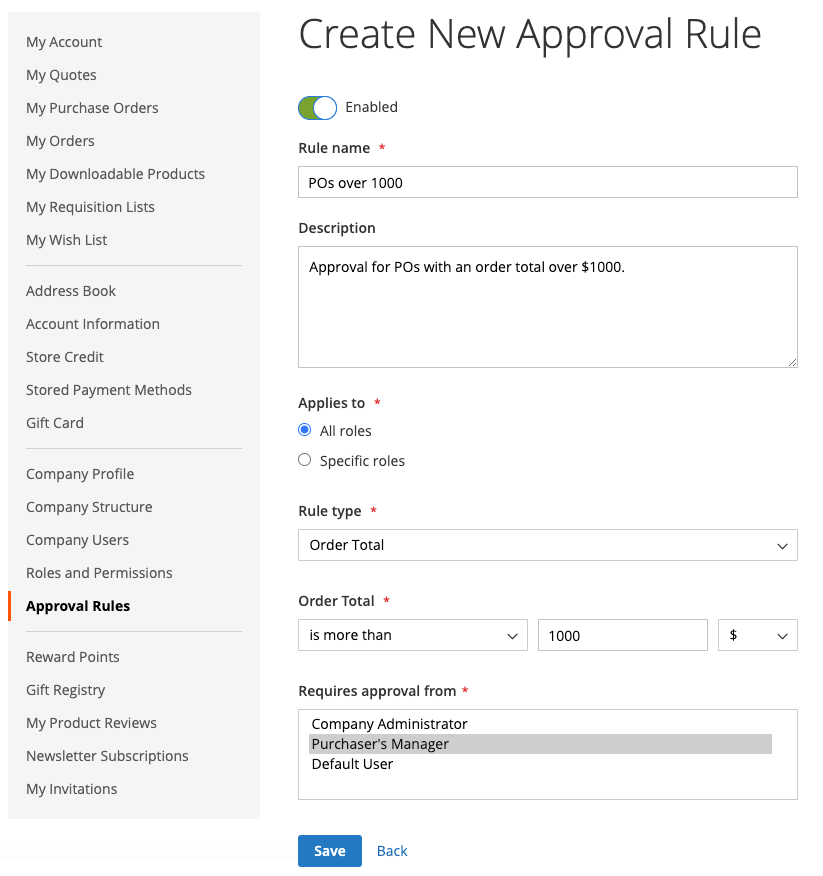Open the Rule type dropdown
The width and height of the screenshot is (823, 876).
tap(547, 545)
